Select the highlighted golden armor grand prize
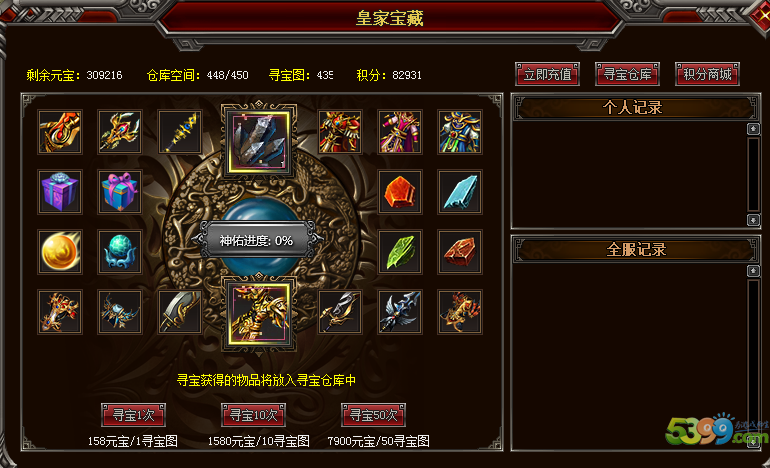Viewport: 770px width, 468px height. tap(259, 314)
